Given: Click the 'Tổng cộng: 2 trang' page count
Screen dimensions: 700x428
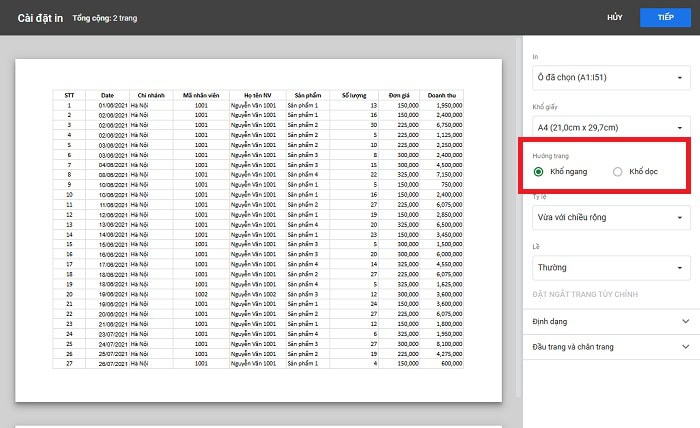Looking at the screenshot, I should point(105,19).
